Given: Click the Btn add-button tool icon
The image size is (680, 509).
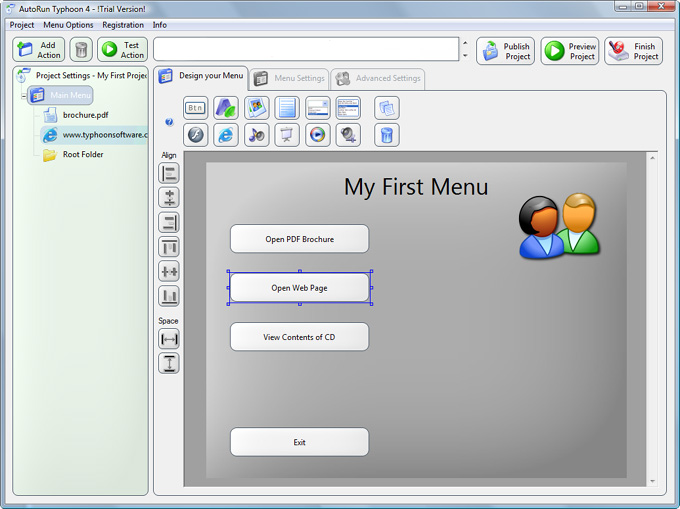Looking at the screenshot, I should pyautogui.click(x=196, y=108).
